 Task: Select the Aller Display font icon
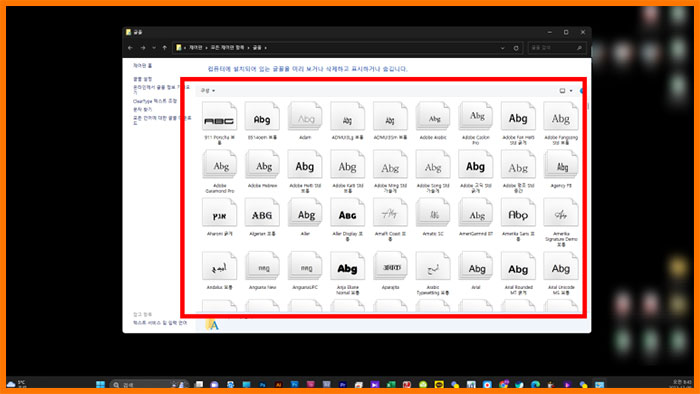click(x=348, y=213)
